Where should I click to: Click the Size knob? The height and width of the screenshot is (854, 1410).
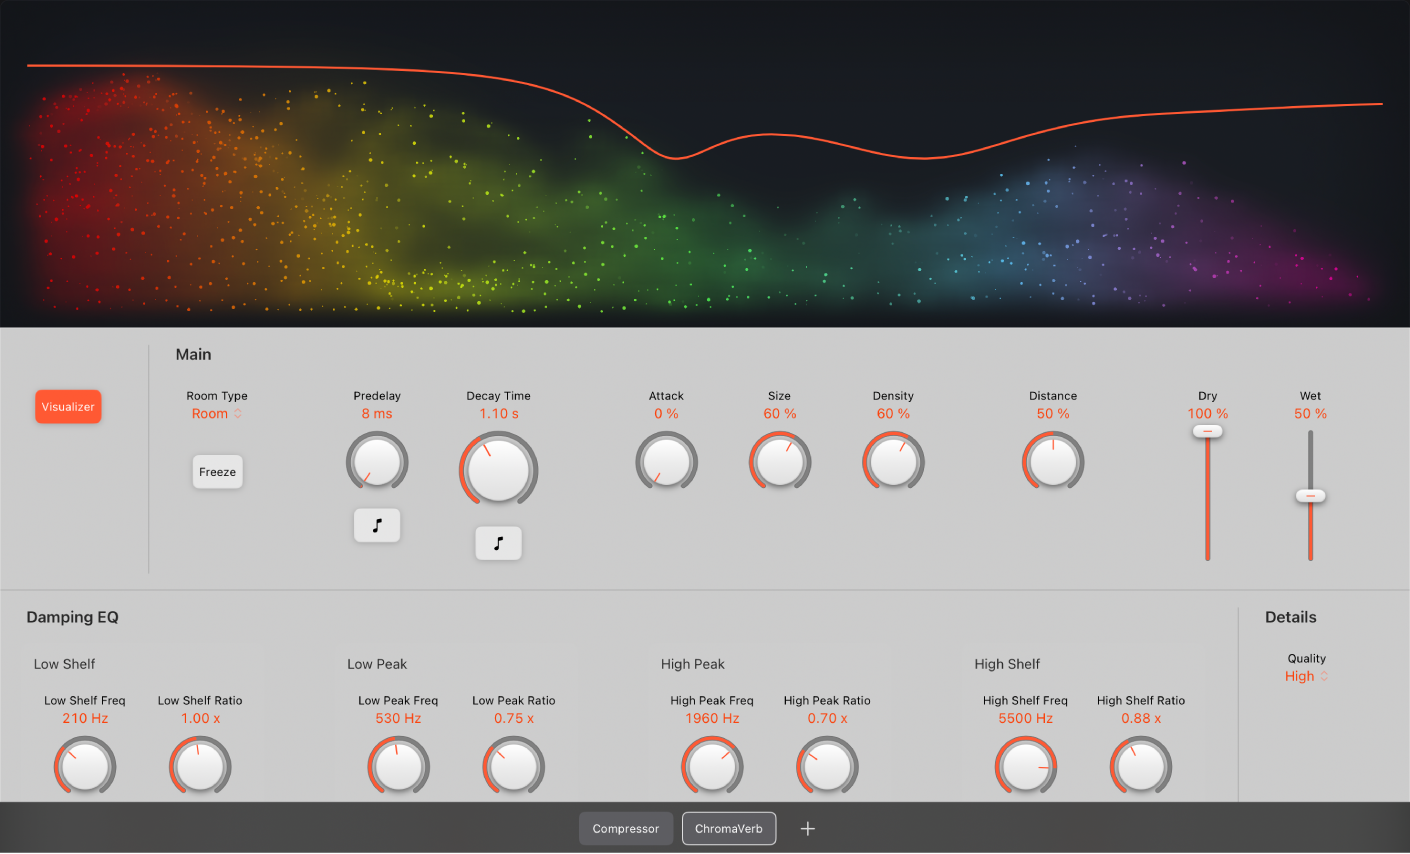click(x=780, y=461)
